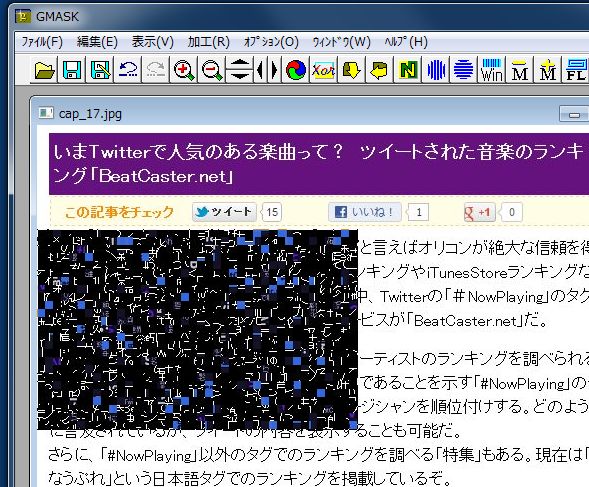Apply the XOR mask tool
Screen dimensions: 589x487
click(323, 70)
